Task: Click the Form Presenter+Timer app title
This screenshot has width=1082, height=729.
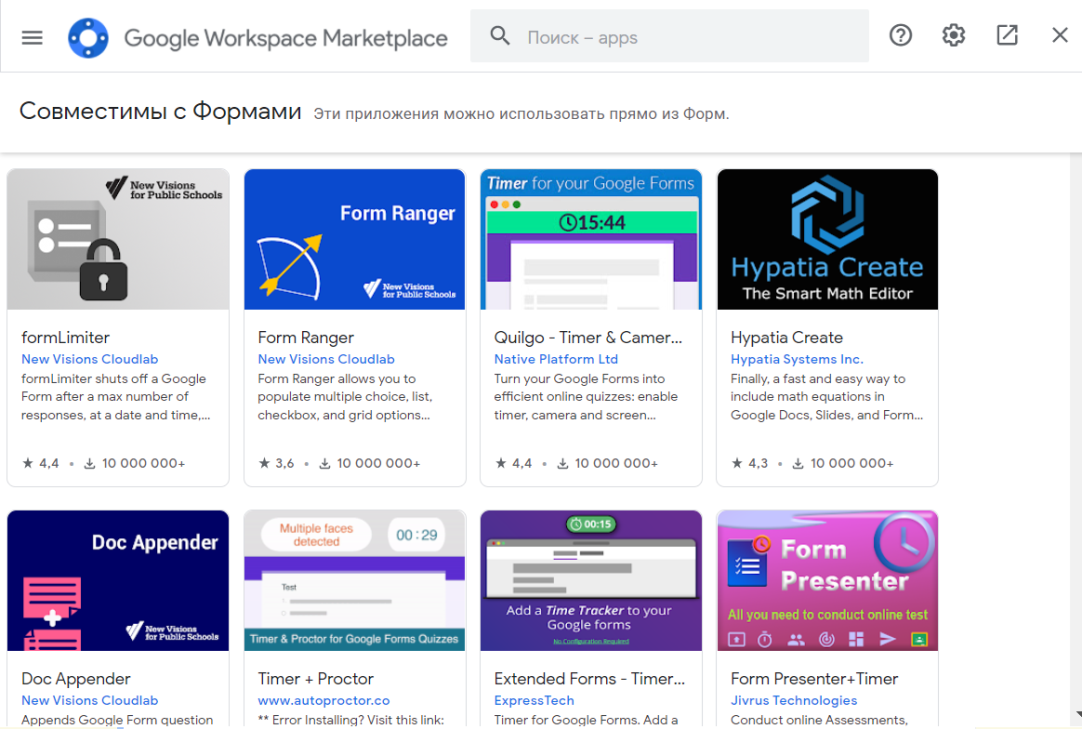Action: 814,679
